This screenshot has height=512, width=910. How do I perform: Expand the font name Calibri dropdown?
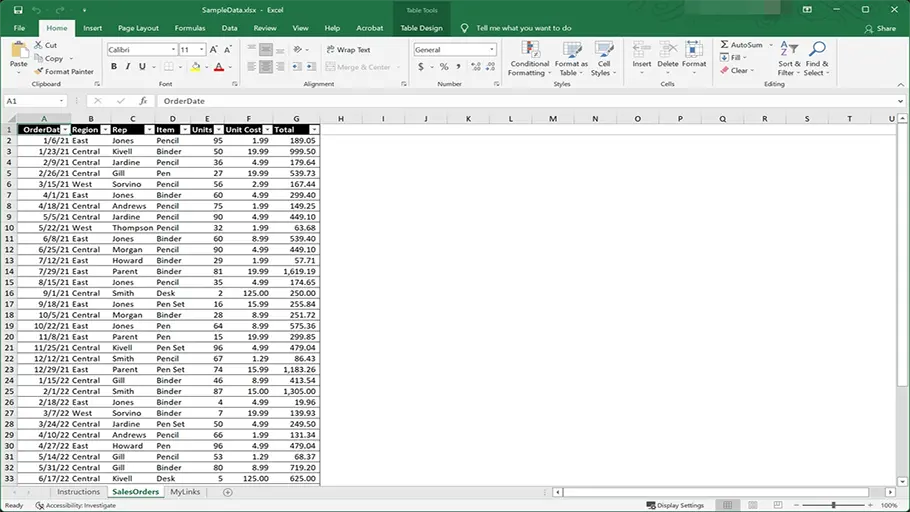(x=173, y=49)
